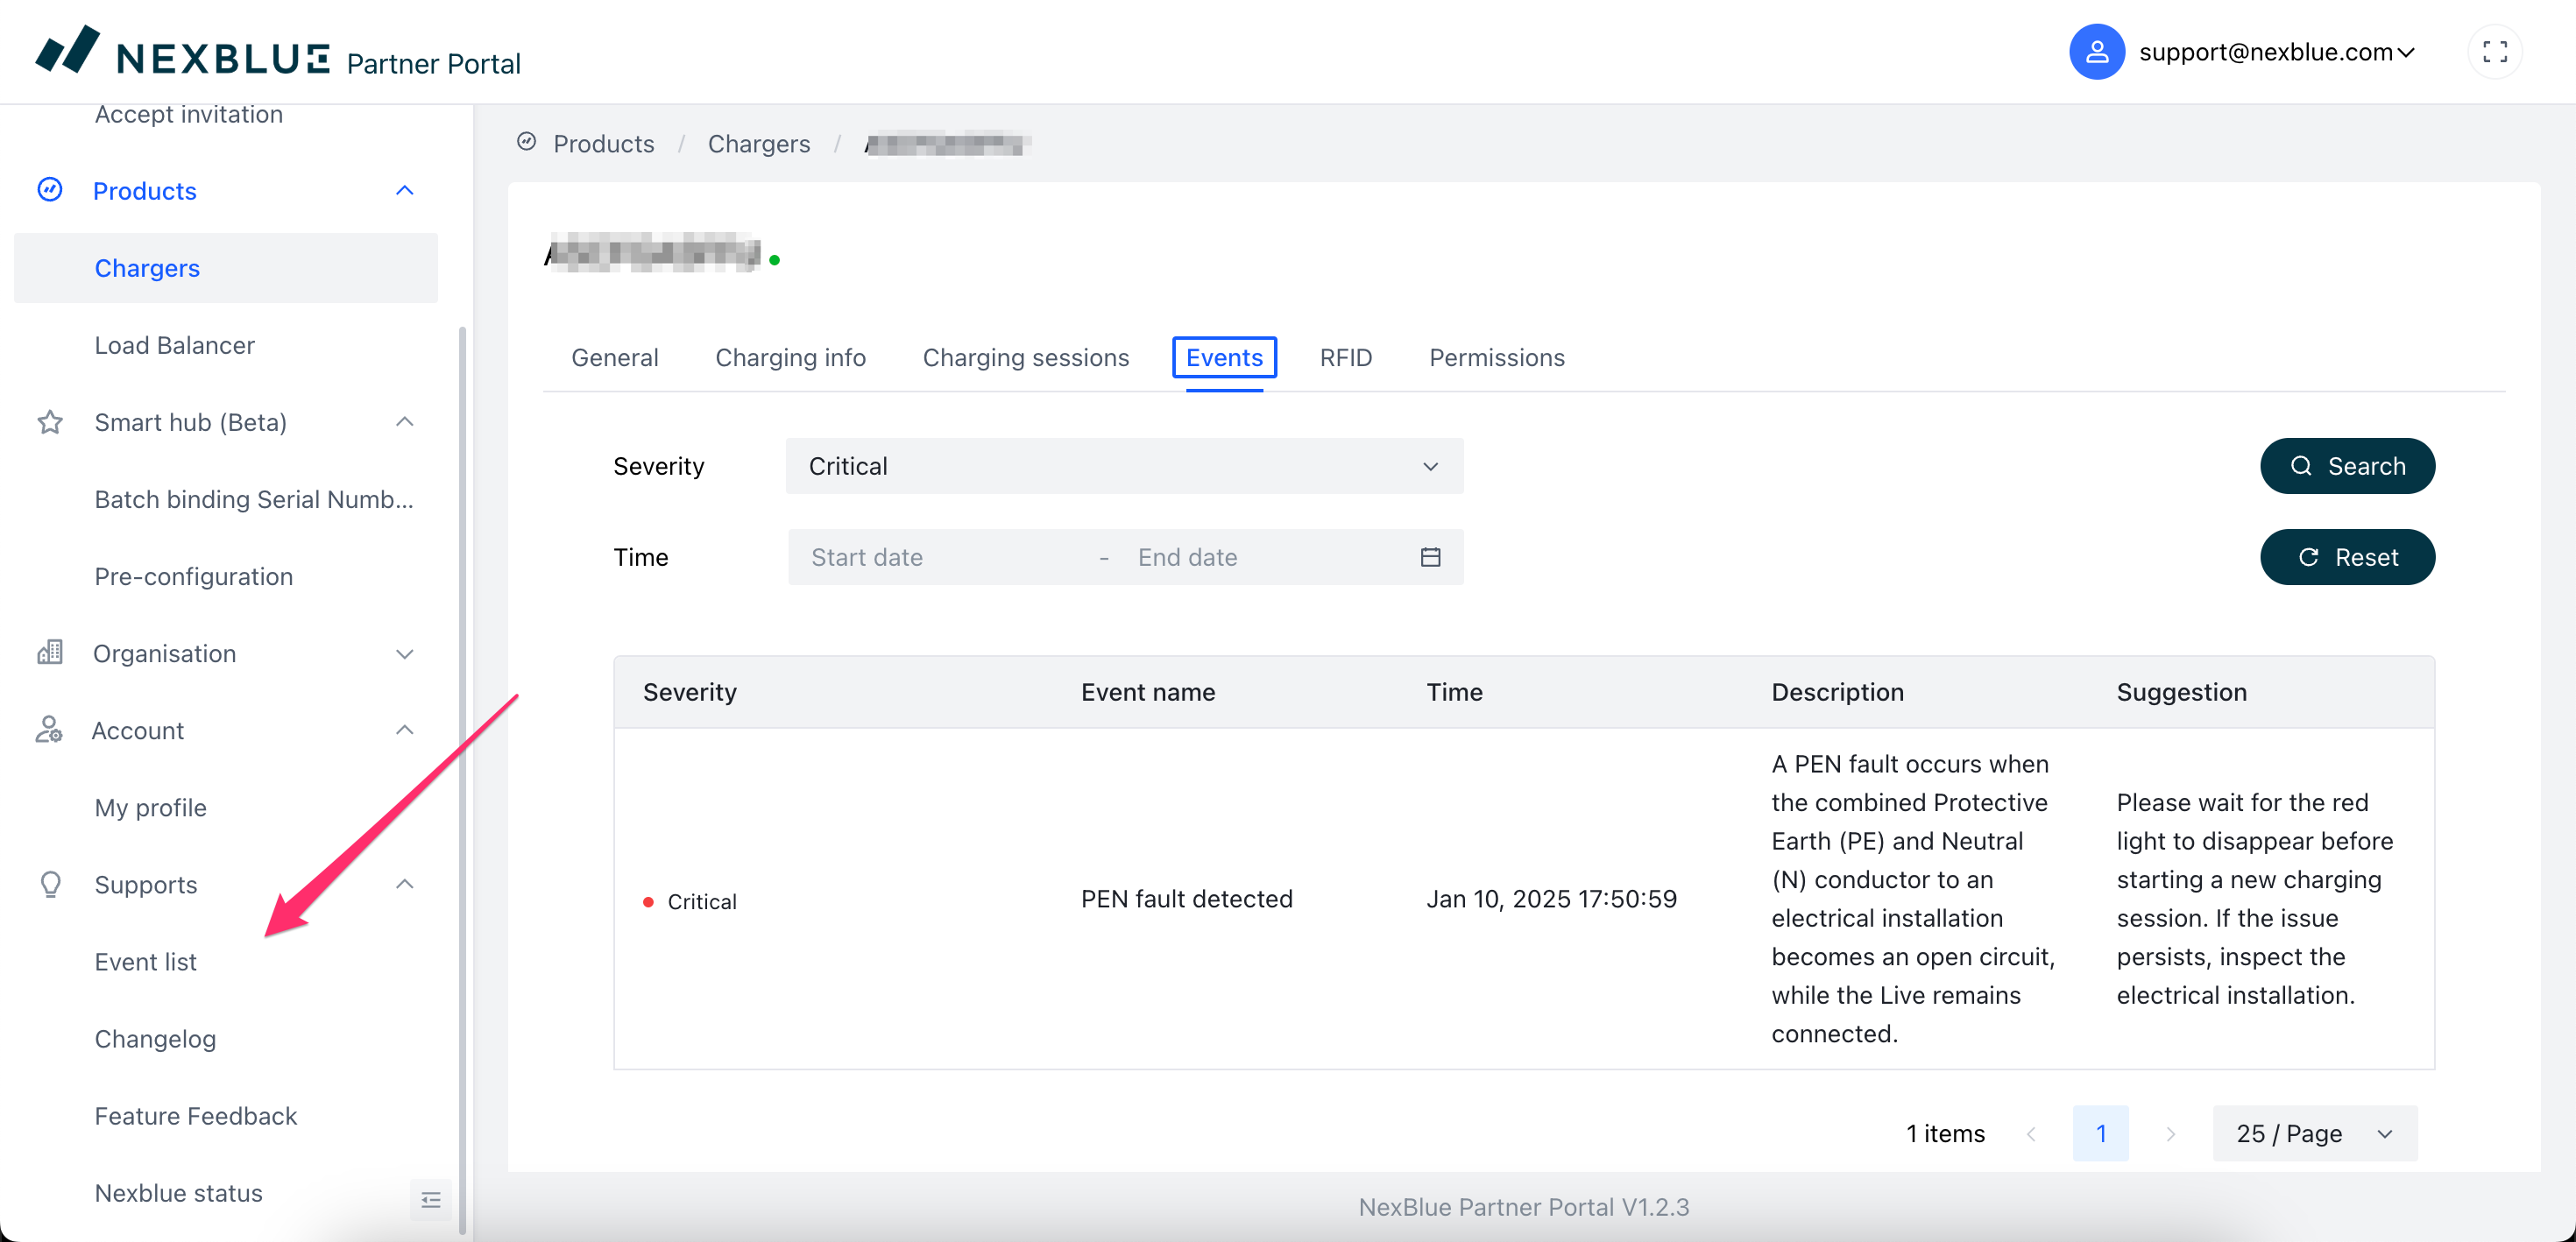The image size is (2576, 1242).
Task: Expand the Organisation menu section
Action: click(404, 654)
